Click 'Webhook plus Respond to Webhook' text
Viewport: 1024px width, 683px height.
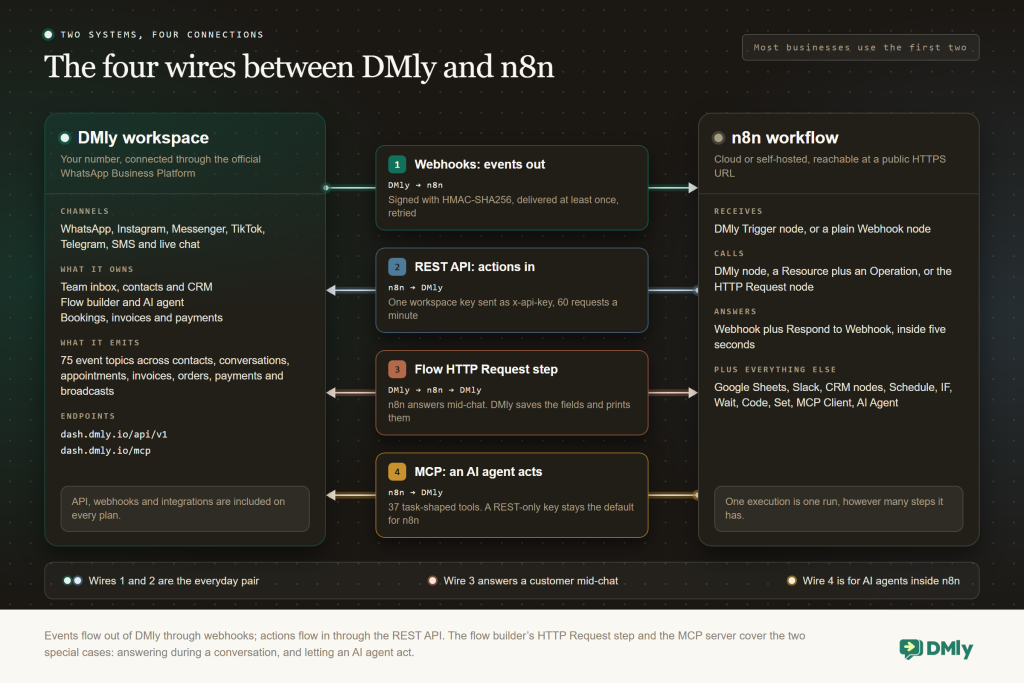pos(829,337)
